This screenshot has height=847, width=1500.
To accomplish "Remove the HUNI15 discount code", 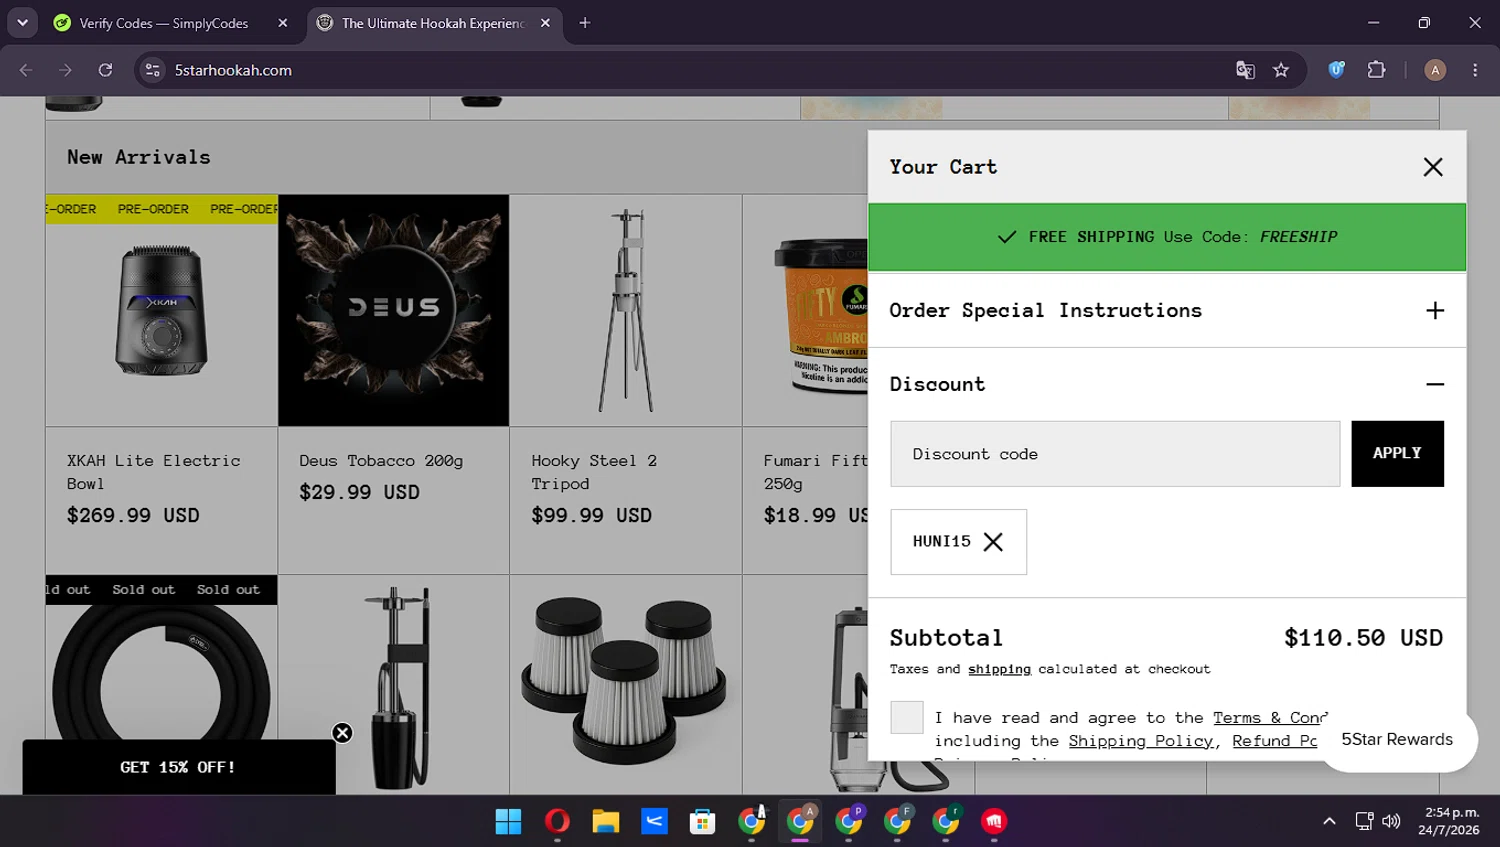I will coord(993,542).
